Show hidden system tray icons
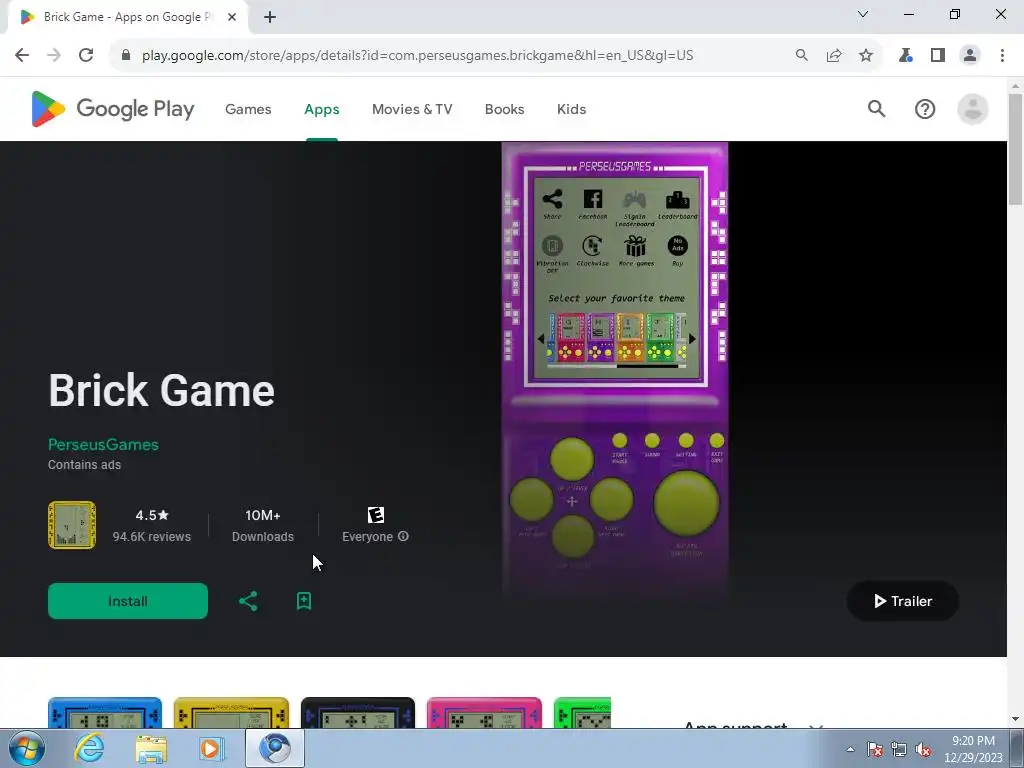Screen dimensions: 1024x768 point(850,749)
